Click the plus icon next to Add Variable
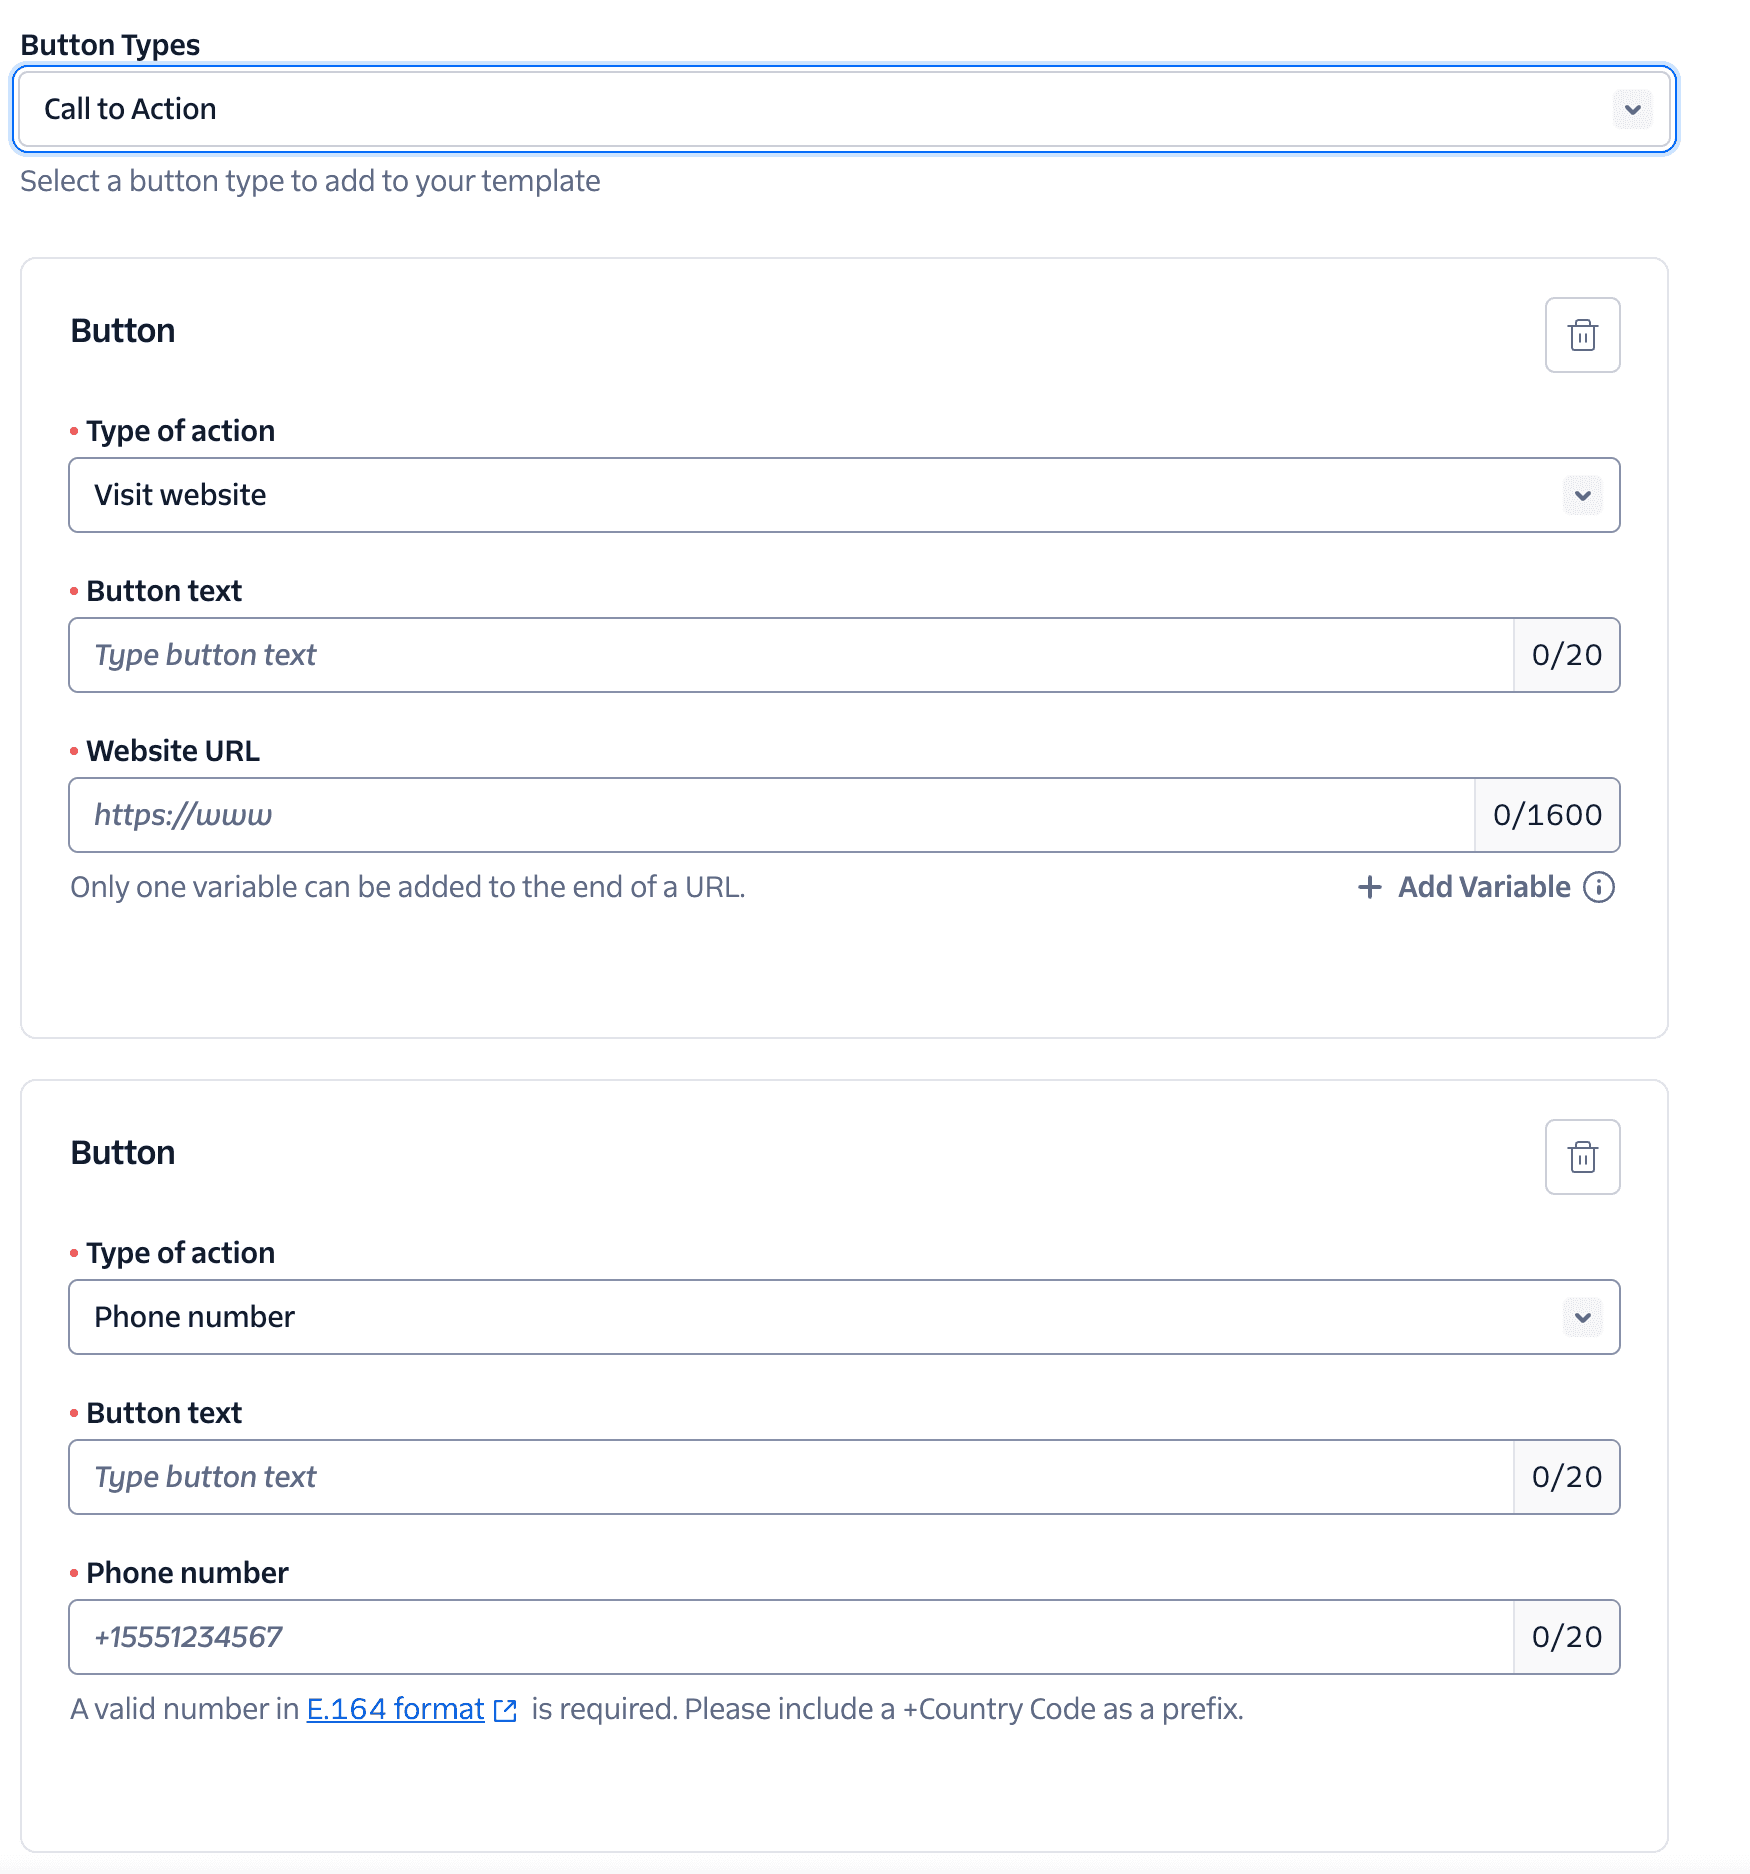Screen dimensions: 1750x1874 [x=1368, y=887]
